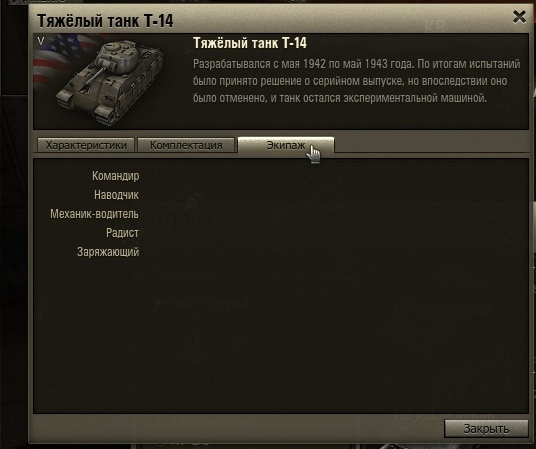
Task: Close the T-14 info window with X
Action: pyautogui.click(x=519, y=17)
